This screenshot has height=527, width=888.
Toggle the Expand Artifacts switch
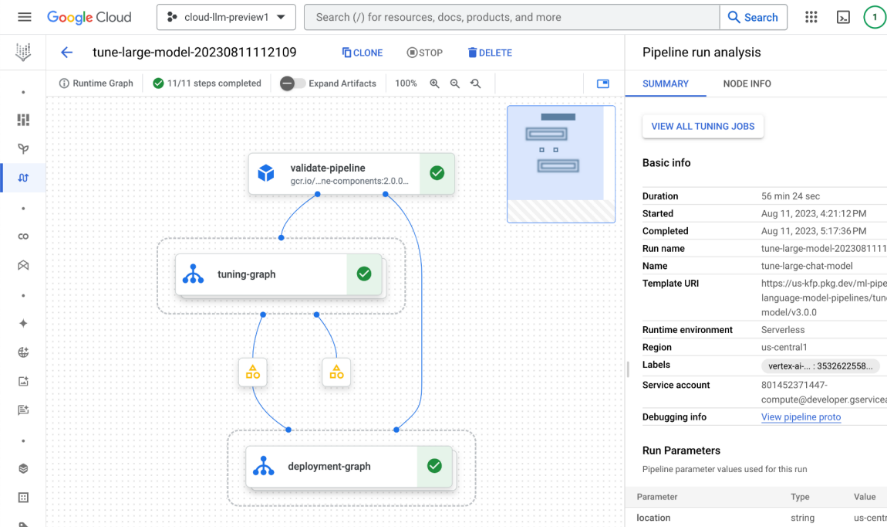[292, 83]
